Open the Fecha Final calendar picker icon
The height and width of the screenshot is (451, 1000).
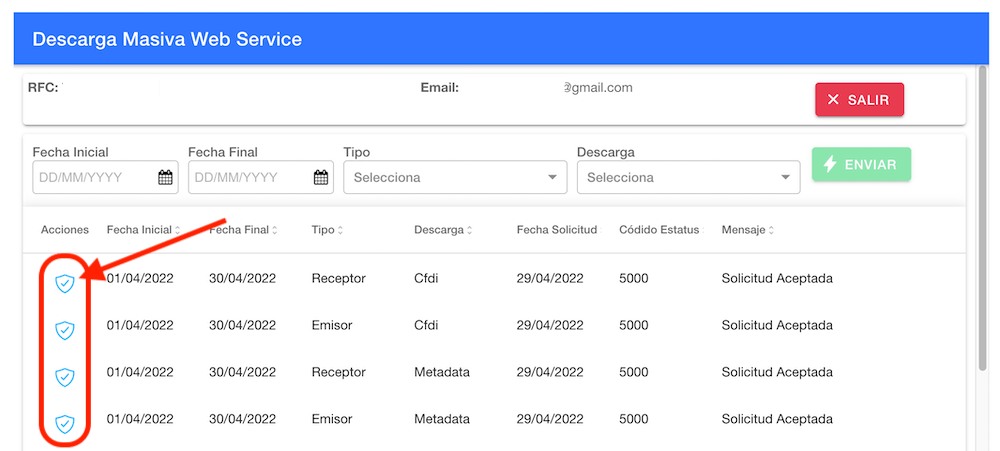[x=321, y=177]
